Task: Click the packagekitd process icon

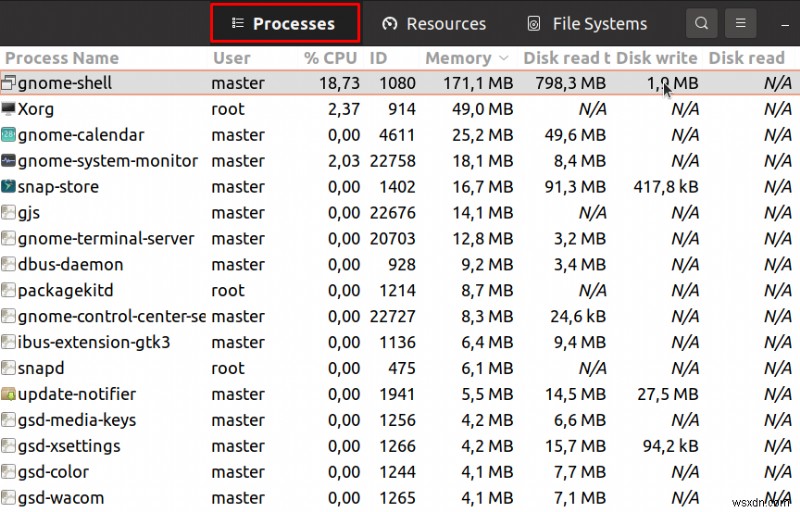Action: tap(8, 290)
